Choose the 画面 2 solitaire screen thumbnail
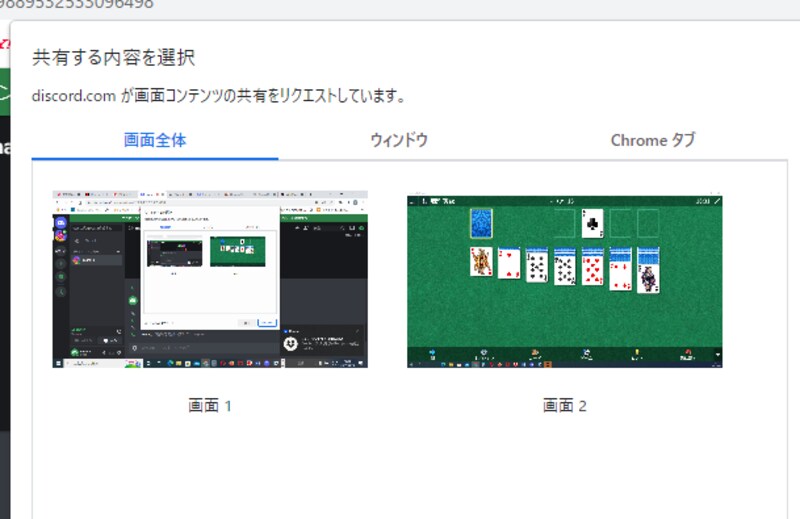800x519 pixels. click(x=564, y=280)
